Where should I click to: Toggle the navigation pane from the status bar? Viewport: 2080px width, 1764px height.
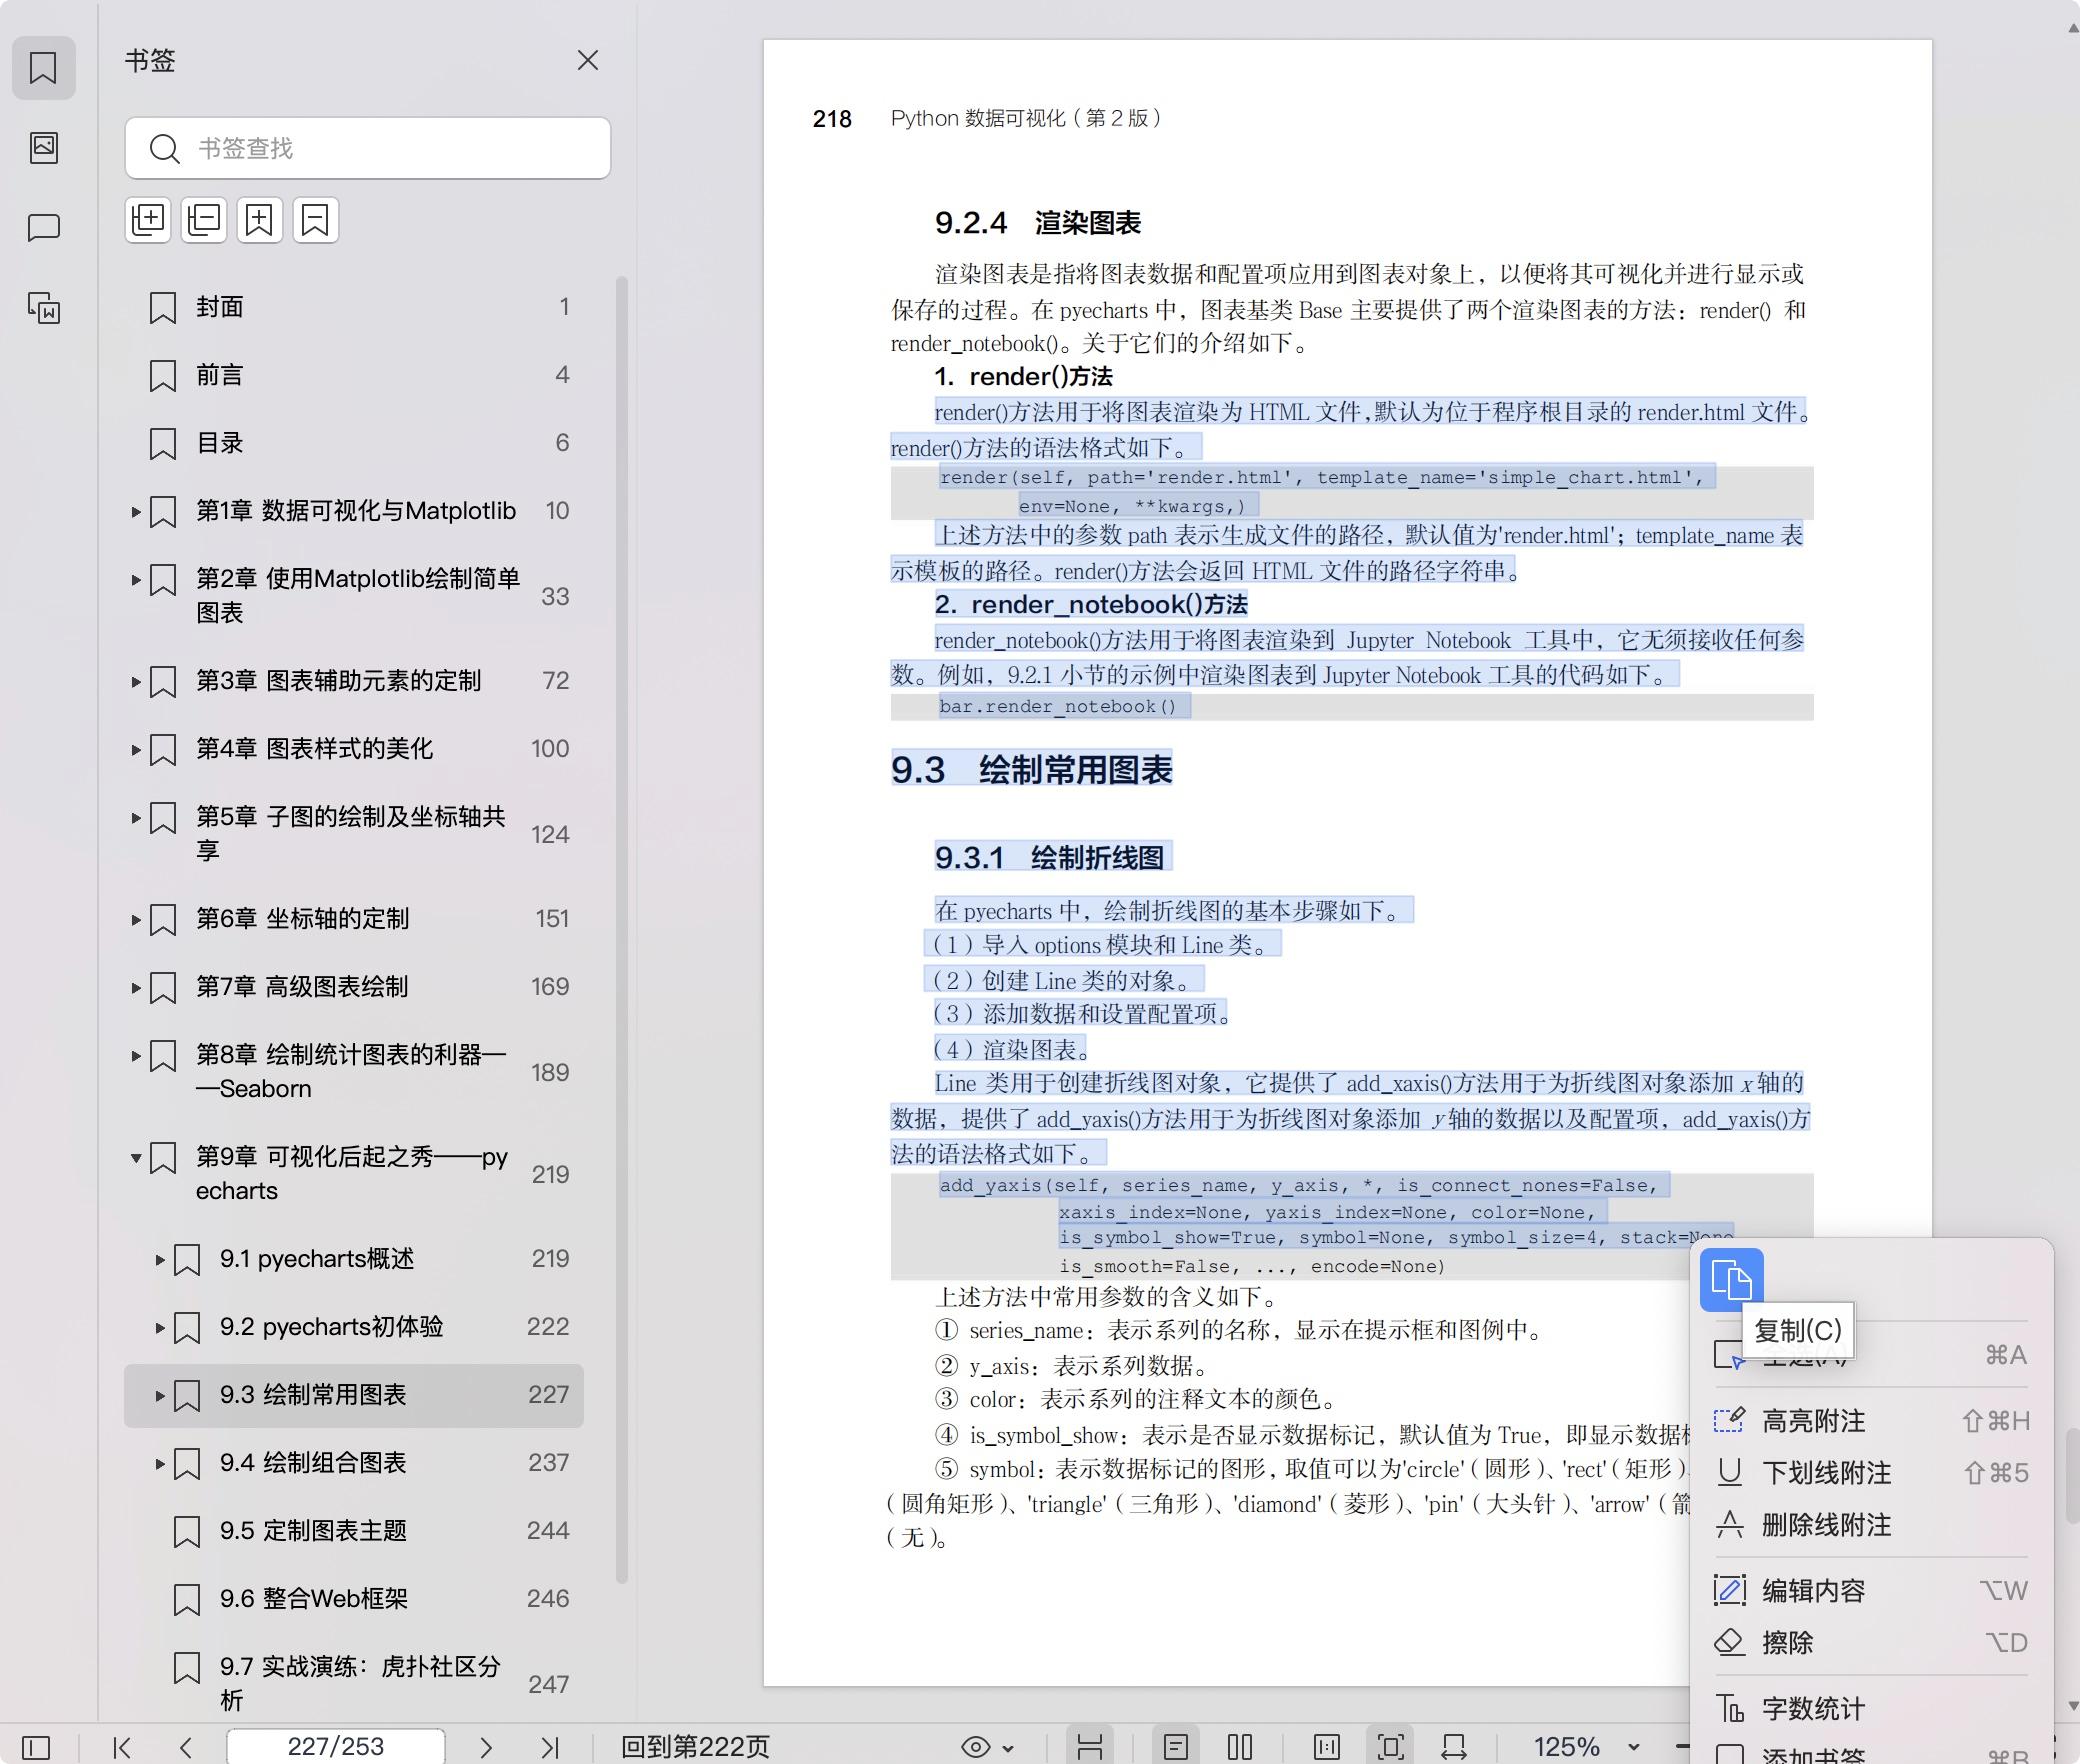pyautogui.click(x=36, y=1747)
